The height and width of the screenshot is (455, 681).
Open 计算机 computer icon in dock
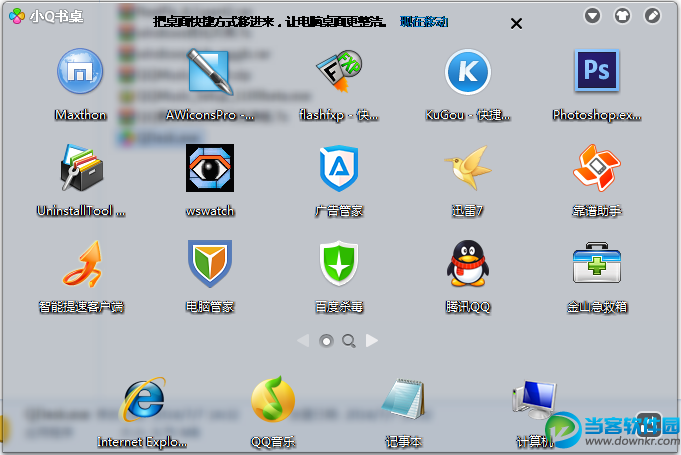coord(534,399)
